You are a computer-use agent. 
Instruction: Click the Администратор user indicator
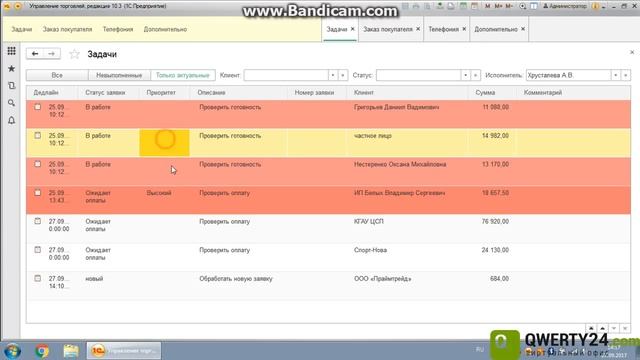pos(565,6)
